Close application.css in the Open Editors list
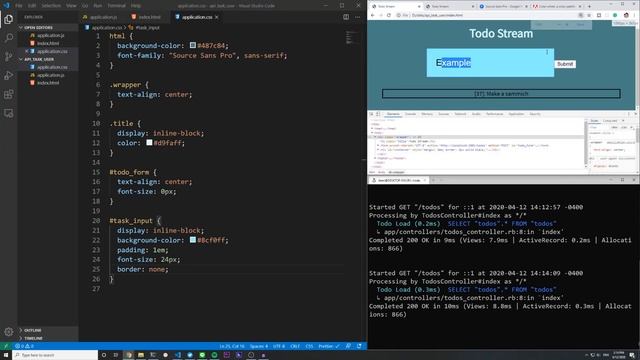This screenshot has height=360, width=640. 27,51
